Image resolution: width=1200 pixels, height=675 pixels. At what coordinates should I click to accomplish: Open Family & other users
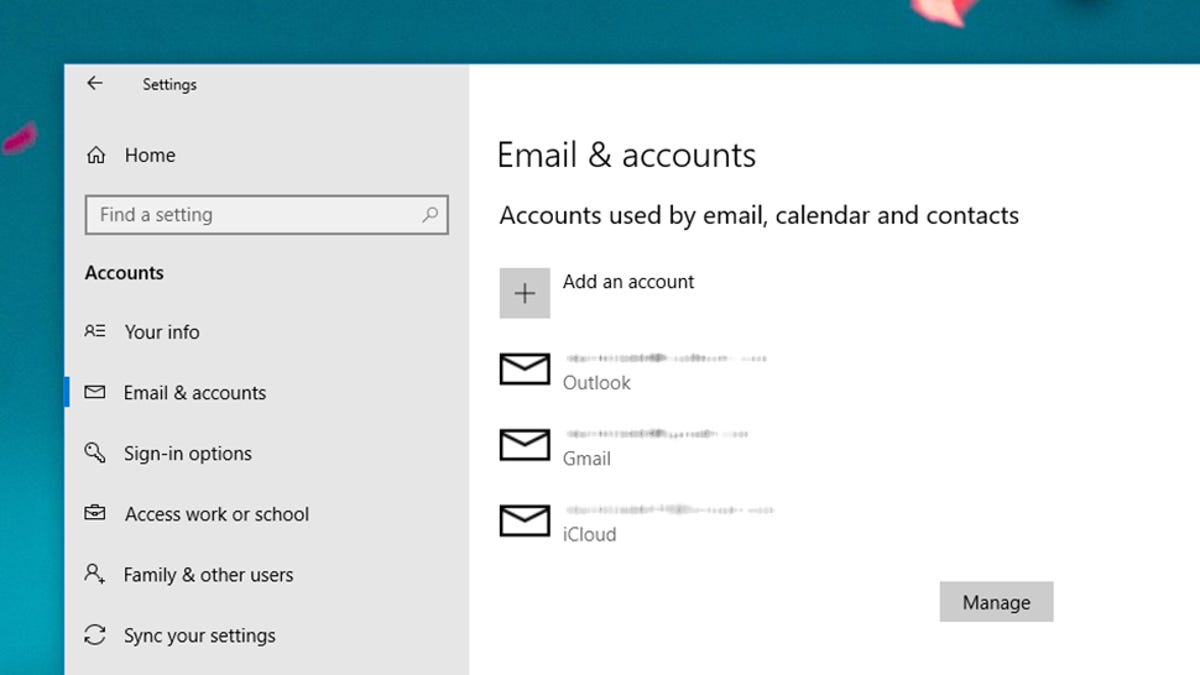tap(208, 575)
